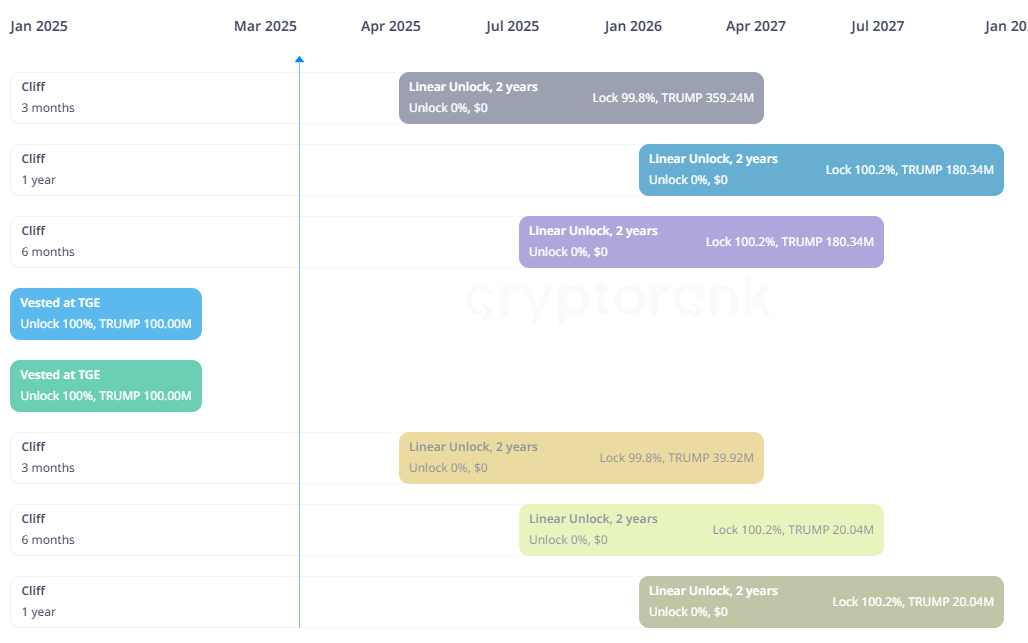Click the green Vested at TGE block
Image resolution: width=1028 pixels, height=643 pixels.
pos(106,386)
